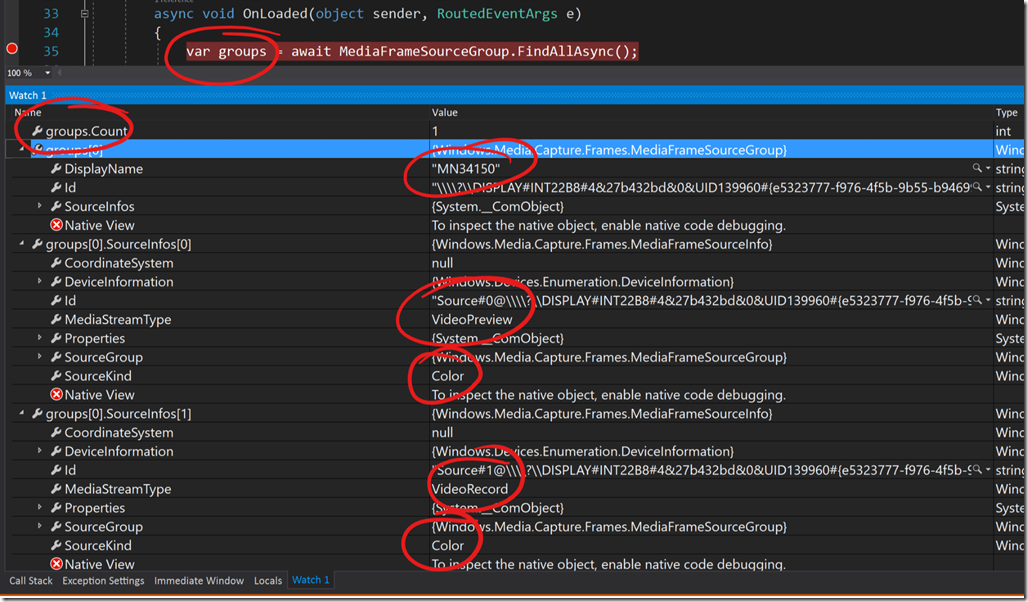Viewport: 1028px width, 602px height.
Task: Click the error icon on SourceInfos[1] Native View
Action: tap(56, 564)
